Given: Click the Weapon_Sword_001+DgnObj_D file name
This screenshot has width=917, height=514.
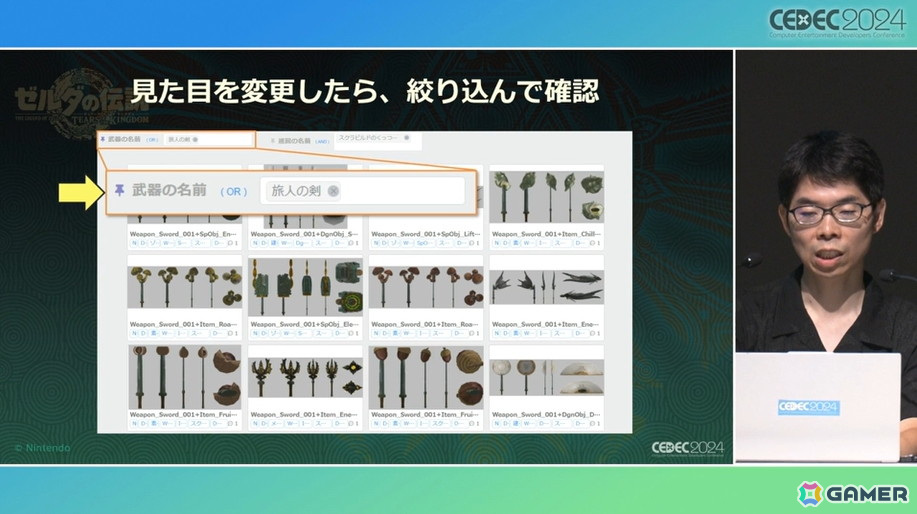Looking at the screenshot, I should (x=546, y=415).
